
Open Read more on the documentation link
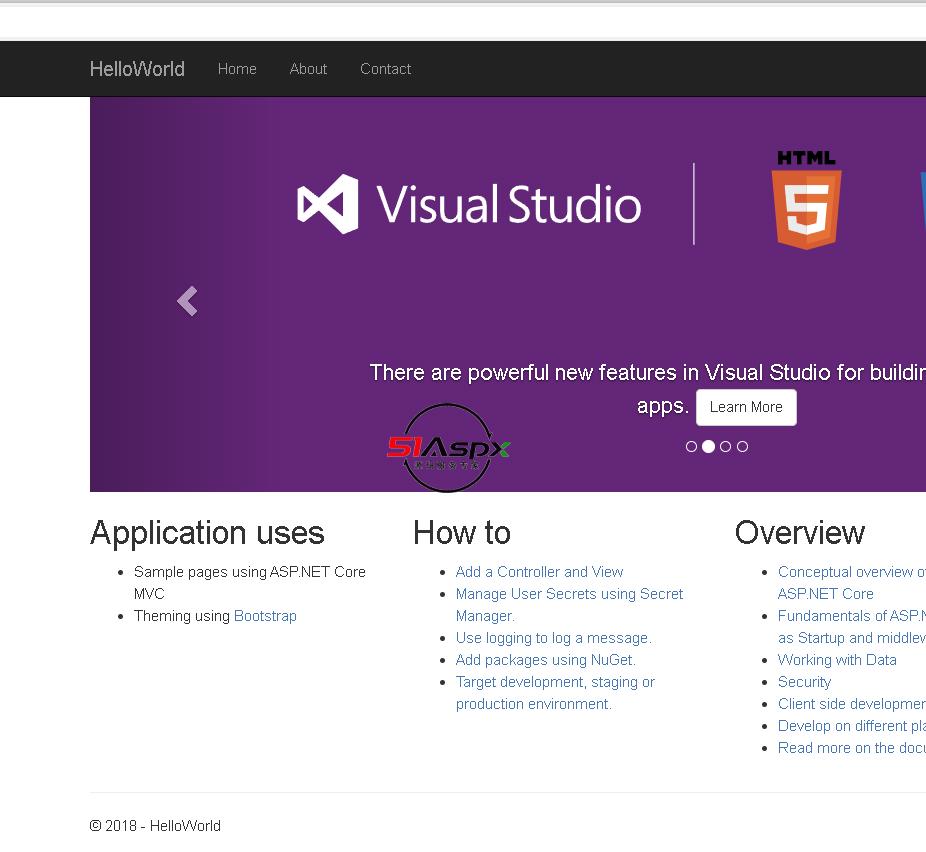pyautogui.click(x=852, y=747)
